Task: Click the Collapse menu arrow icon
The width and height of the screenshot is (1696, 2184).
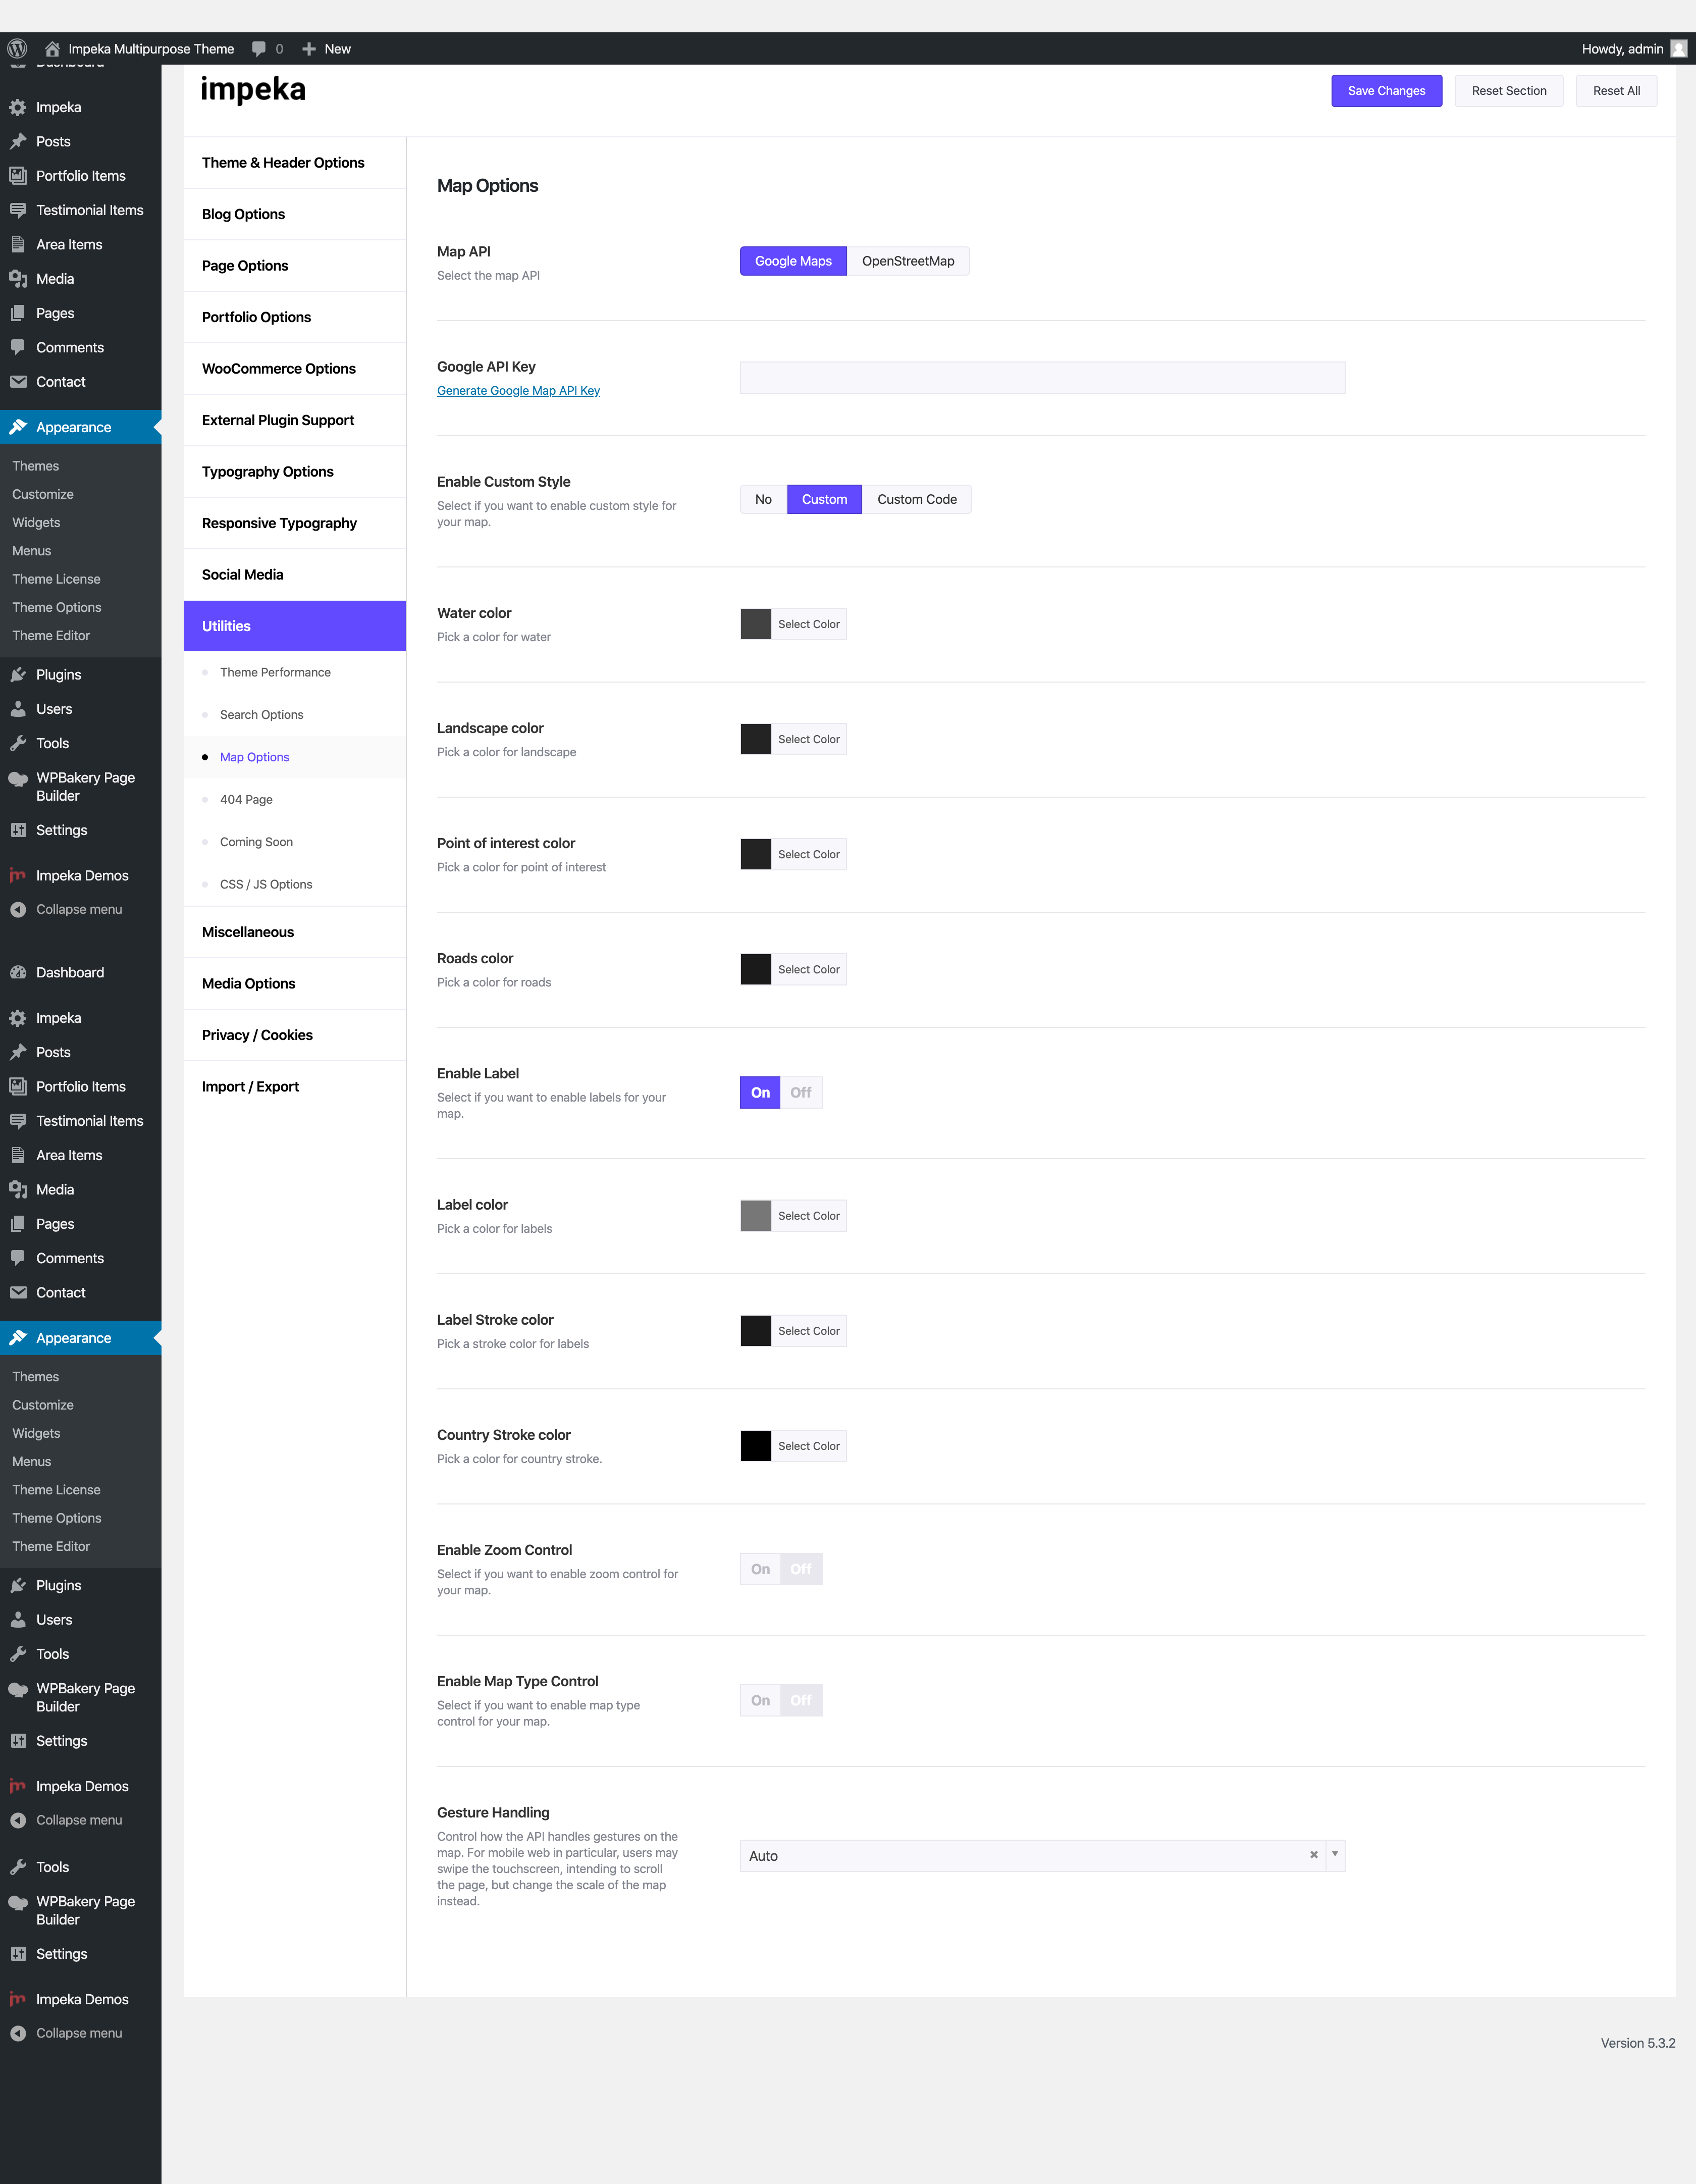Action: pos(18,910)
